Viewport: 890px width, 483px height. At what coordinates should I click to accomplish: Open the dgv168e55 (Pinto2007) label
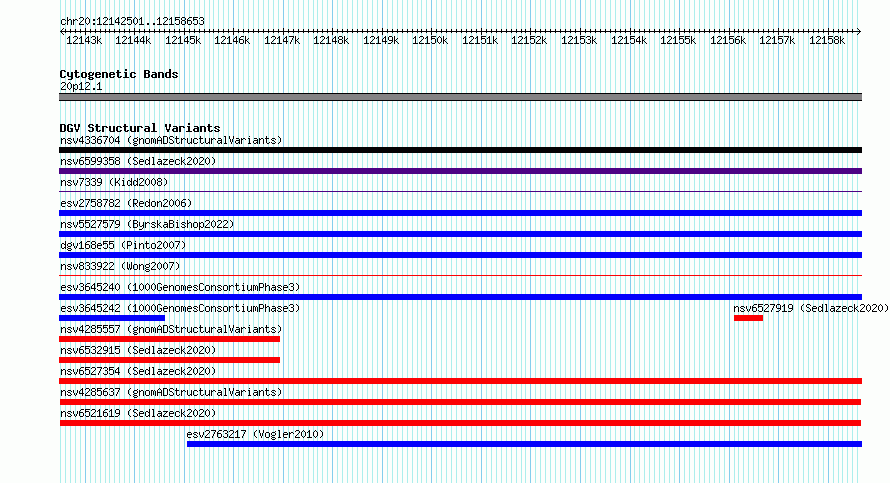[x=123, y=245]
